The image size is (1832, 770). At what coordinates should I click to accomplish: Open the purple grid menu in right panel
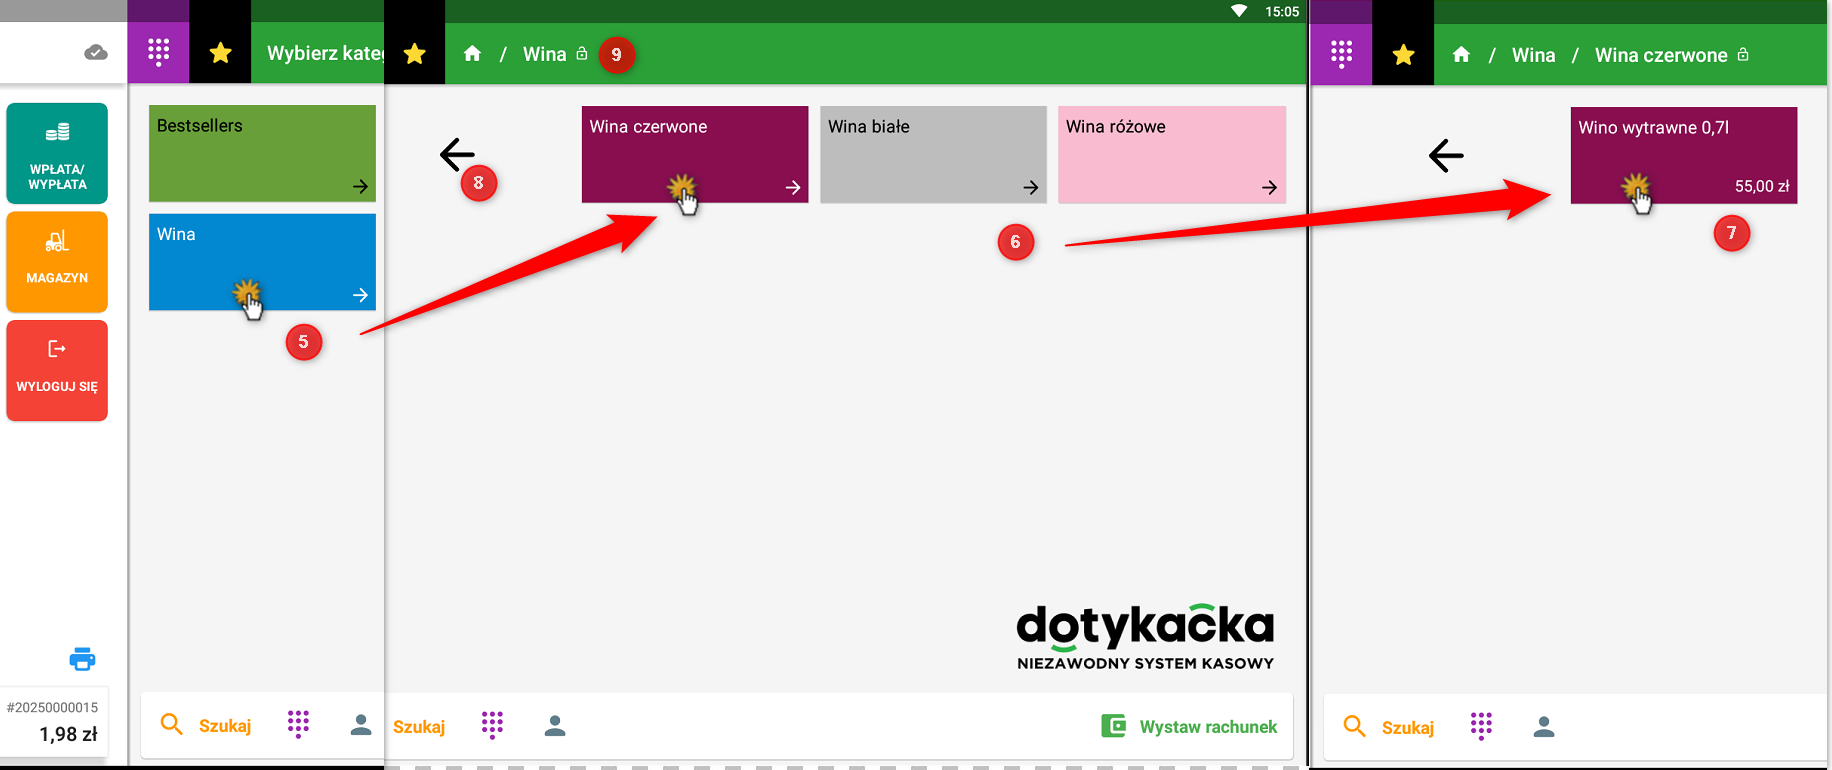point(1341,54)
